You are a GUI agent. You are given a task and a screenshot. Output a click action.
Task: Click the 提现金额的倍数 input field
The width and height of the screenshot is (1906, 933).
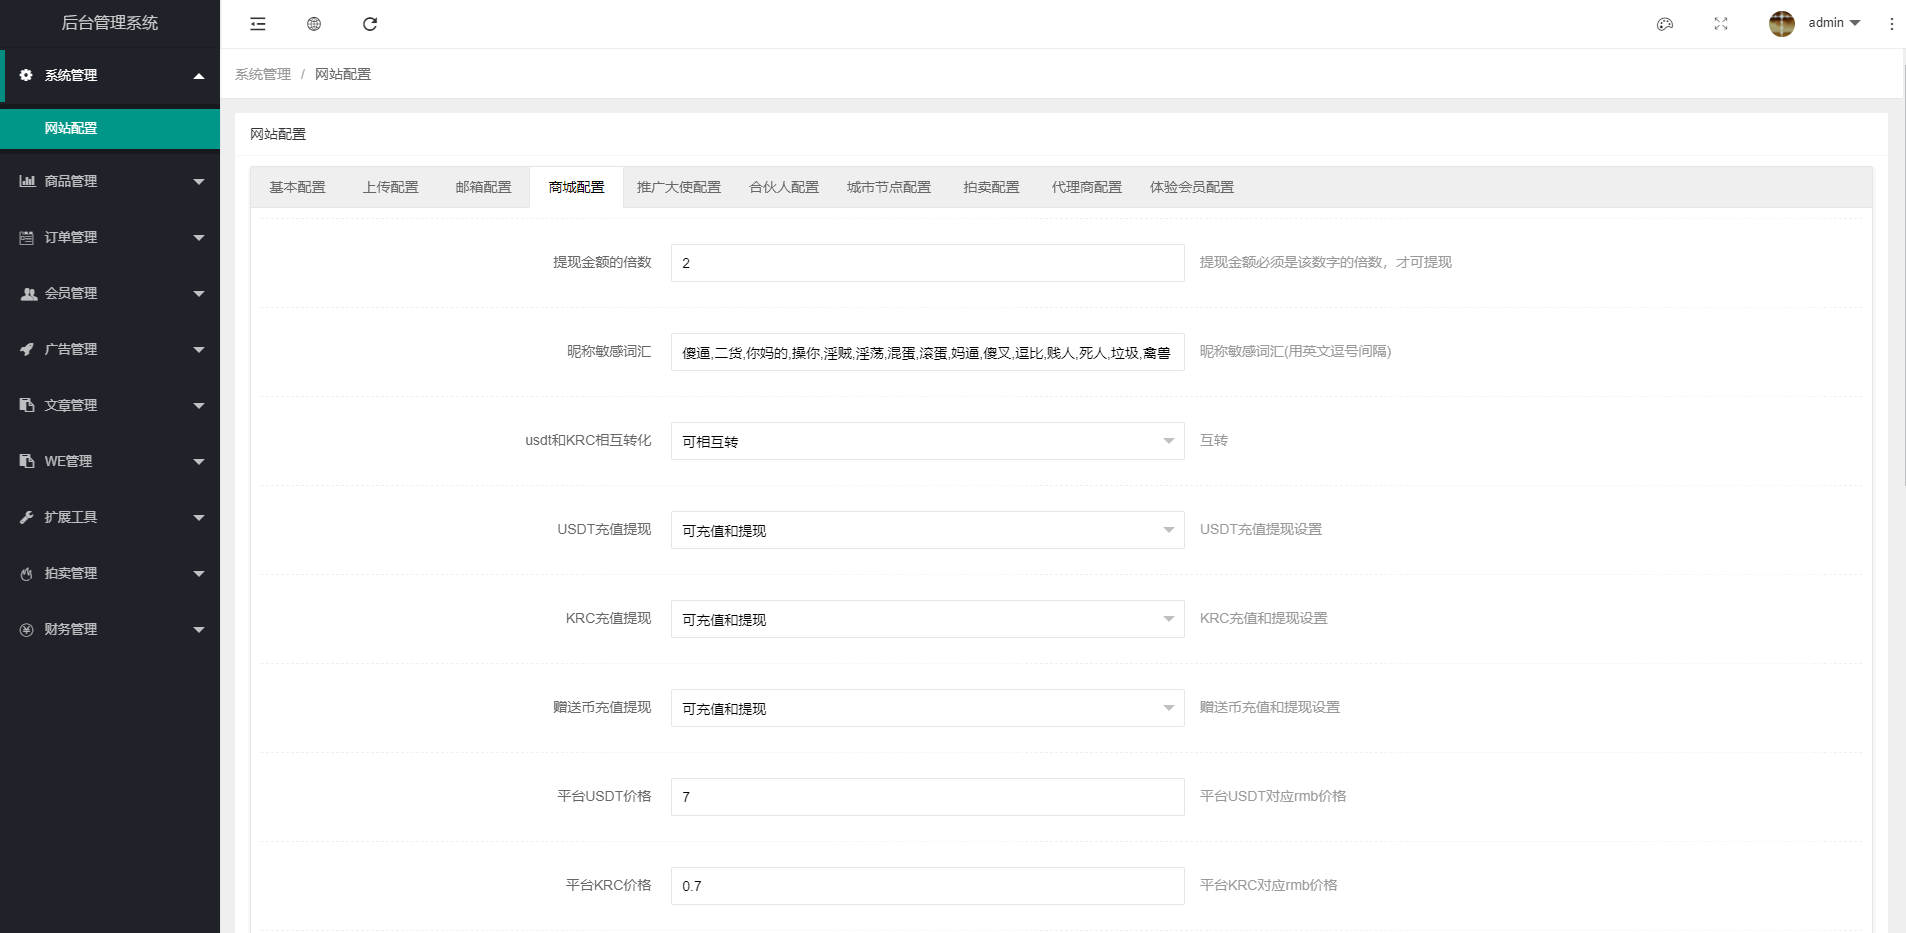click(x=927, y=263)
